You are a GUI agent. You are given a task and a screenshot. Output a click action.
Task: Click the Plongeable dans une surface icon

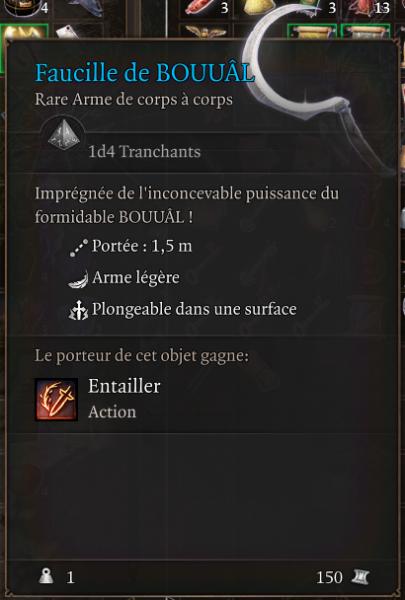(78, 310)
